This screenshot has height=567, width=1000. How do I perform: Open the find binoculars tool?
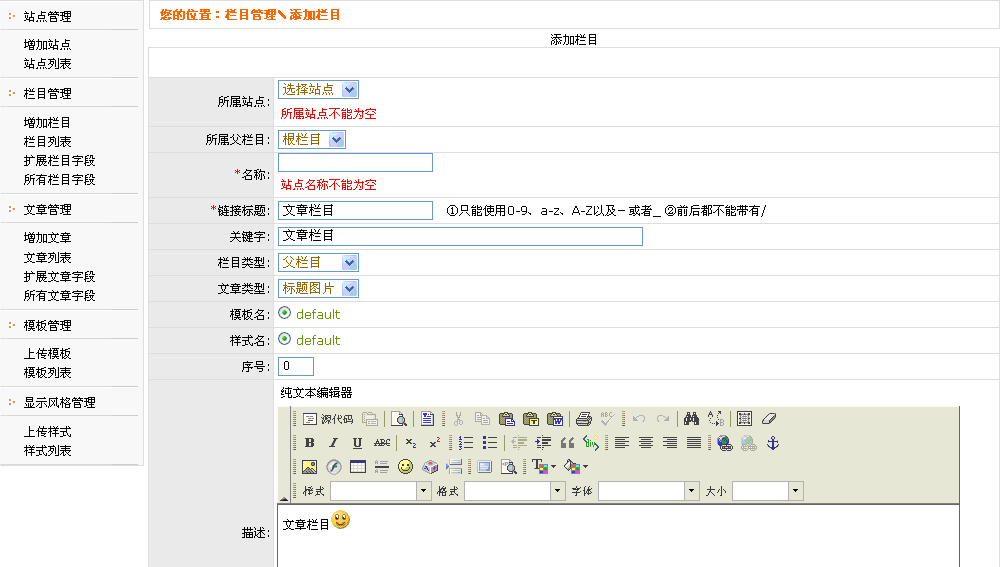pos(690,419)
